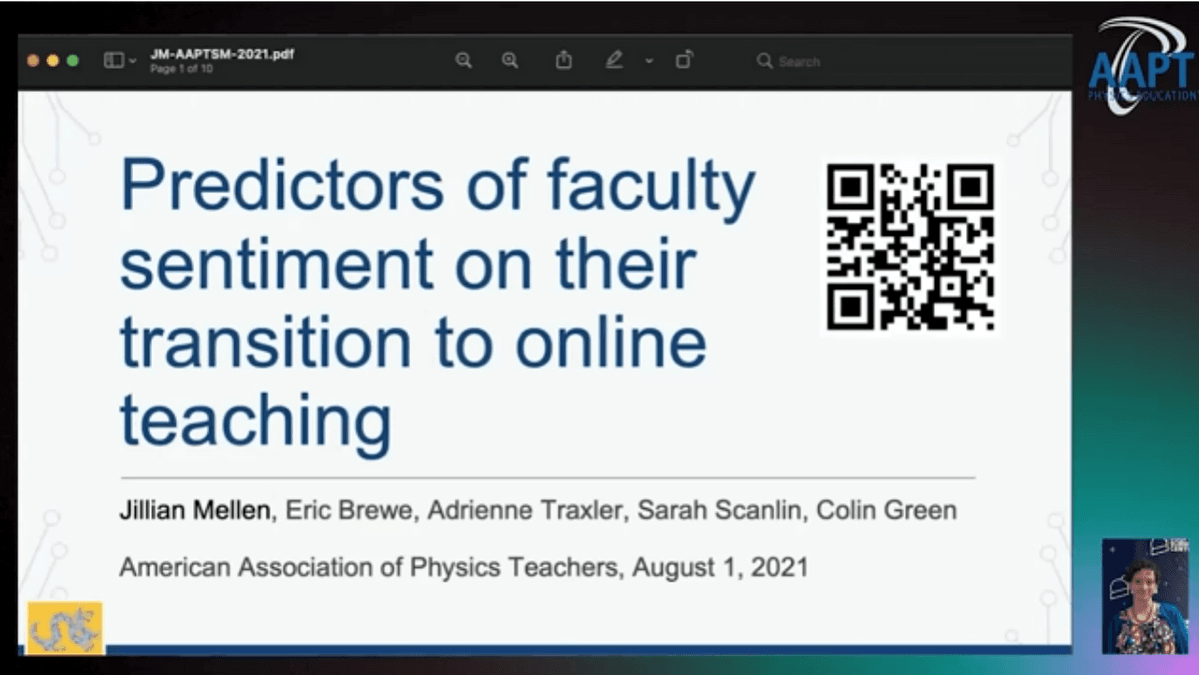Click the search magnifier icon

pos(765,61)
